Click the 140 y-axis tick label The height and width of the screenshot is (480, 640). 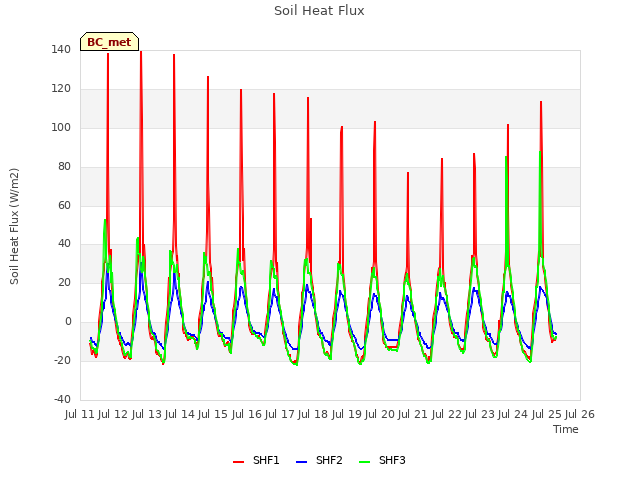point(61,50)
